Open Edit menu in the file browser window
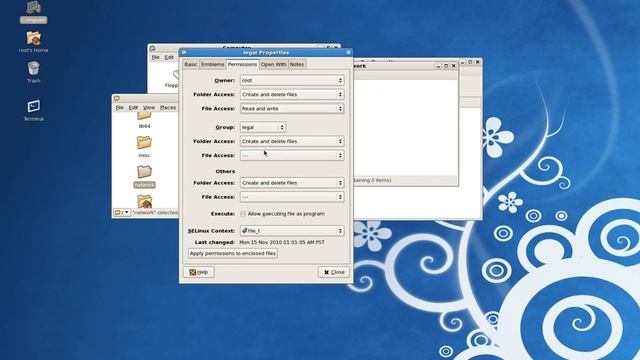Screen dimensions: 640x360 [x=133, y=108]
